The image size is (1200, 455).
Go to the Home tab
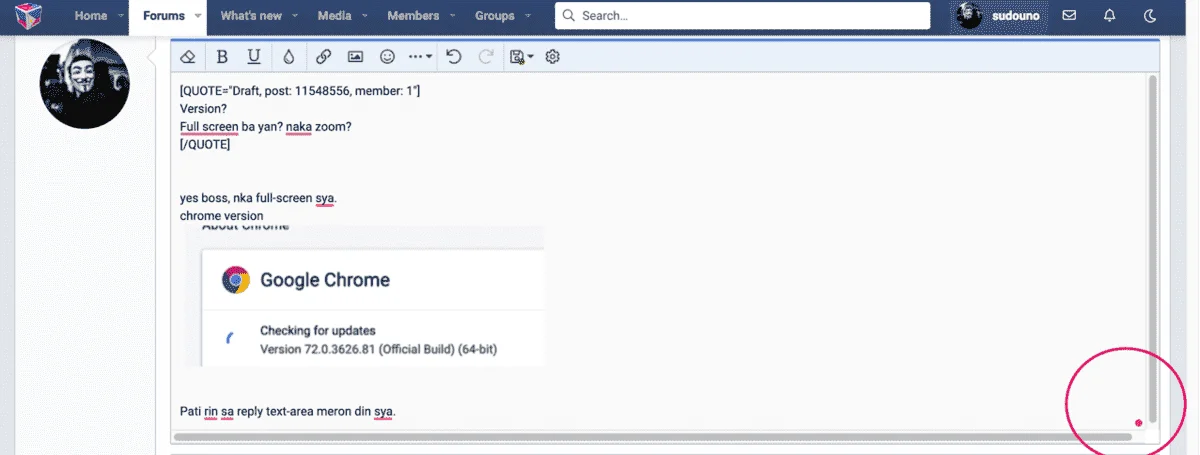pos(90,16)
